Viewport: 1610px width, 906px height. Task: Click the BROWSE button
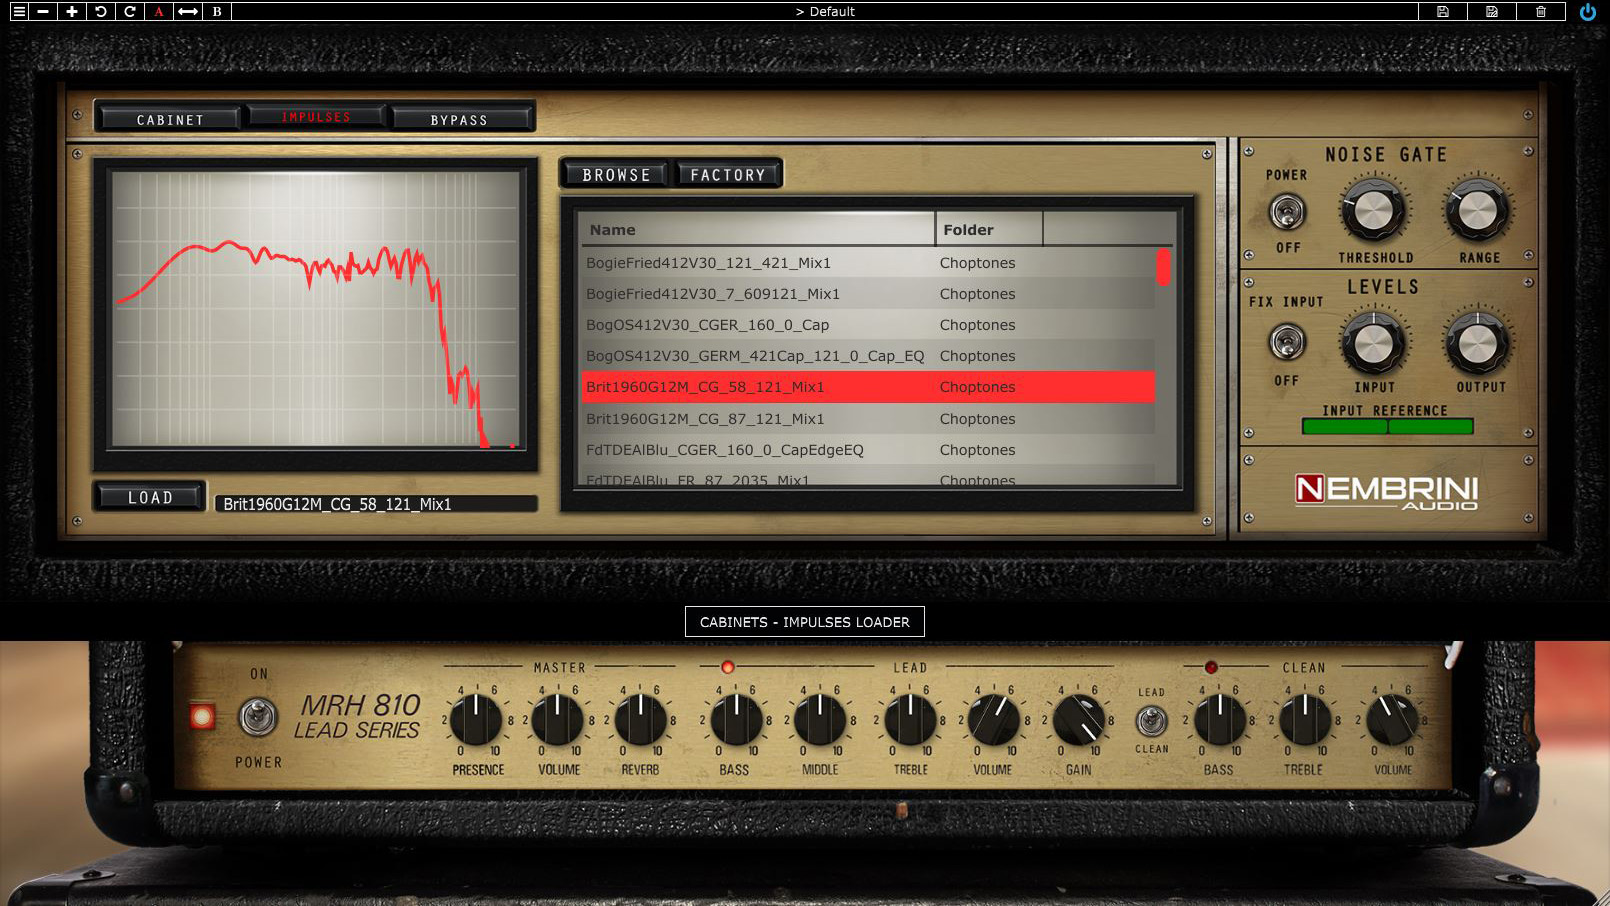click(616, 174)
